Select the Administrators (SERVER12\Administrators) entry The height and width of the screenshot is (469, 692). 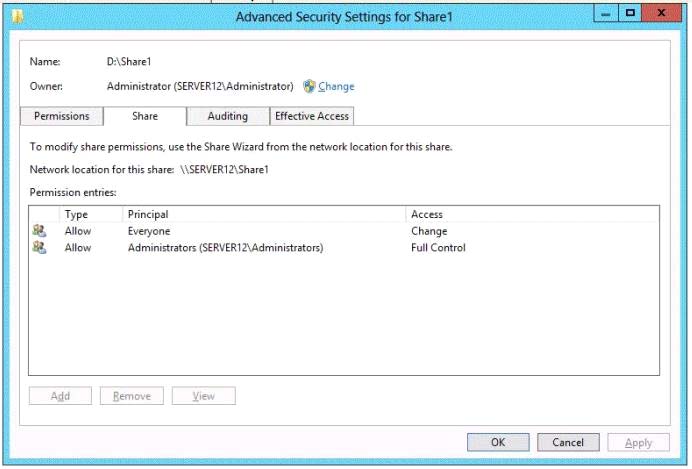[225, 248]
